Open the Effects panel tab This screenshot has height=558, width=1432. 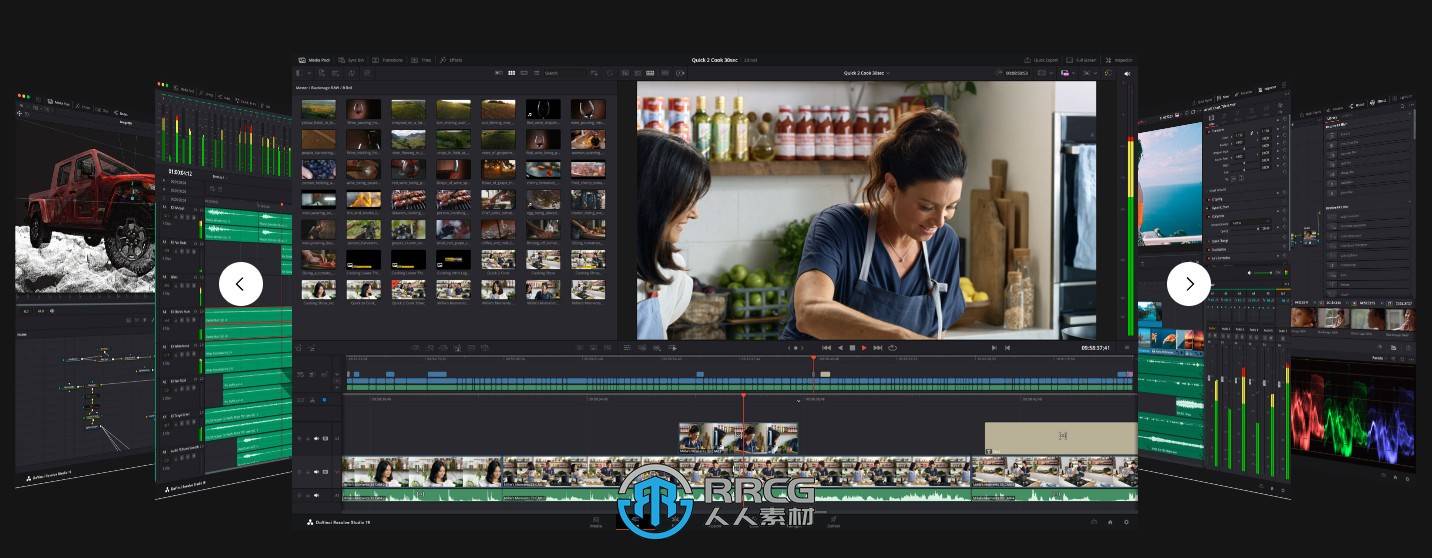pyautogui.click(x=450, y=60)
